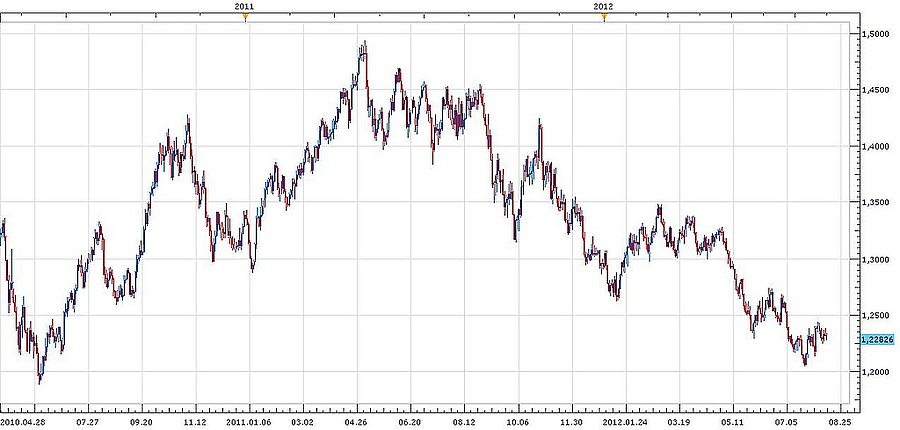Click the 1,2500 price axis label

tap(875, 315)
